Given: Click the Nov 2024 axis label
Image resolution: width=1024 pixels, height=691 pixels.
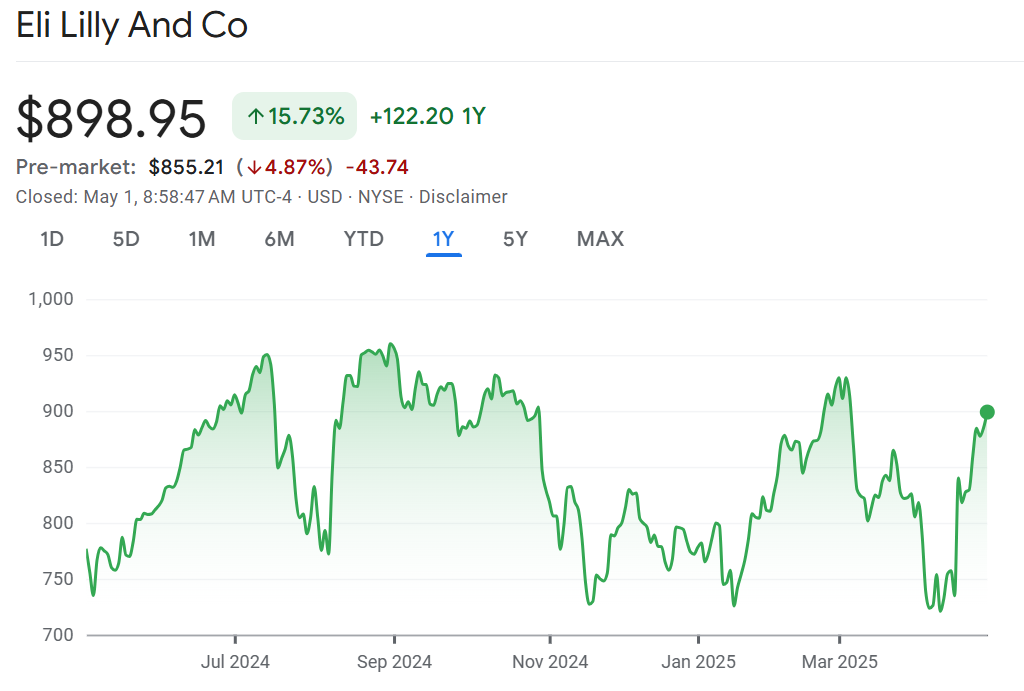Looking at the screenshot, I should 550,662.
